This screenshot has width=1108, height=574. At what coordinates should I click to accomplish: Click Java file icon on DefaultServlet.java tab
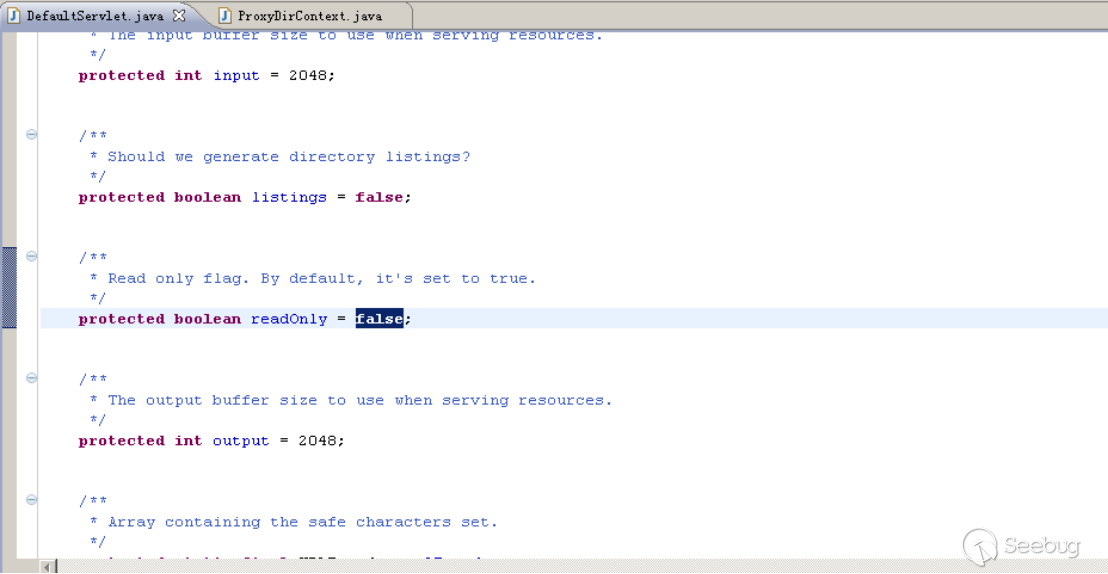pyautogui.click(x=14, y=16)
